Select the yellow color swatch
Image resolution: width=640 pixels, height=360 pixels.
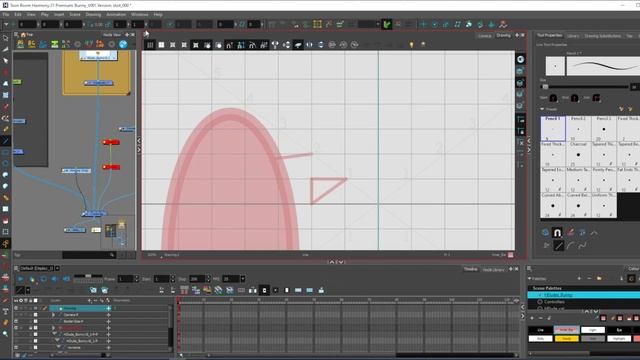pos(566,338)
